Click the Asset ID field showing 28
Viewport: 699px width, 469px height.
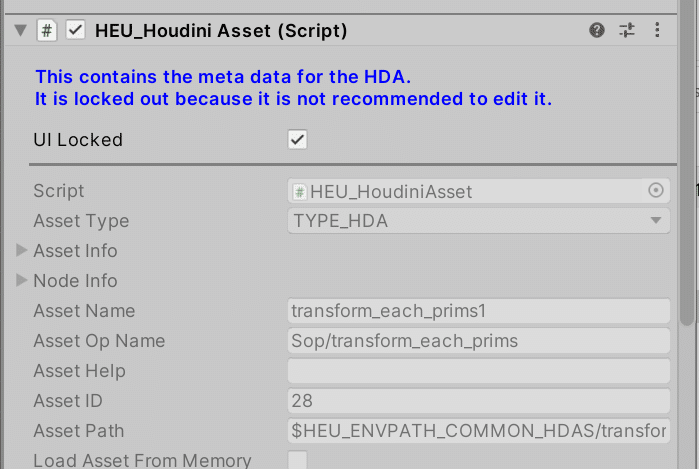click(x=479, y=400)
